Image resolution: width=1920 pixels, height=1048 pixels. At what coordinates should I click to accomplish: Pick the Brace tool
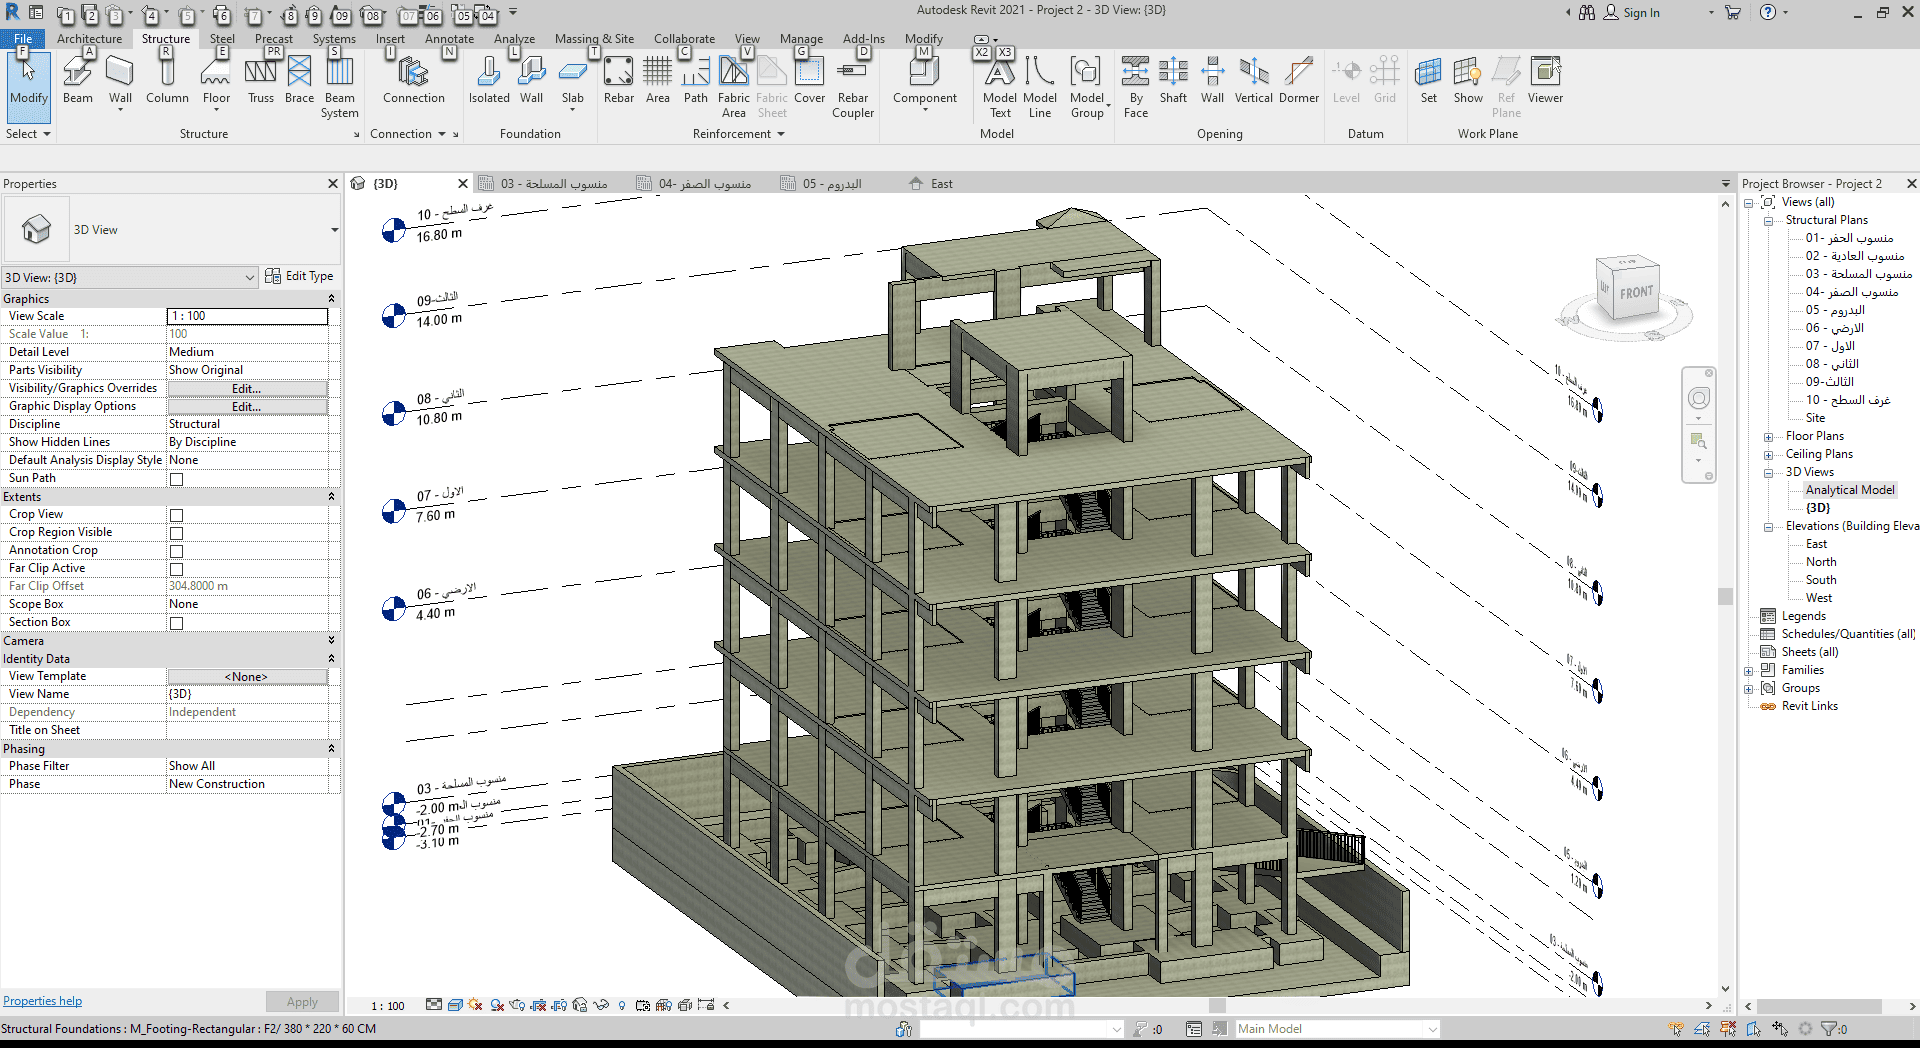pos(299,80)
